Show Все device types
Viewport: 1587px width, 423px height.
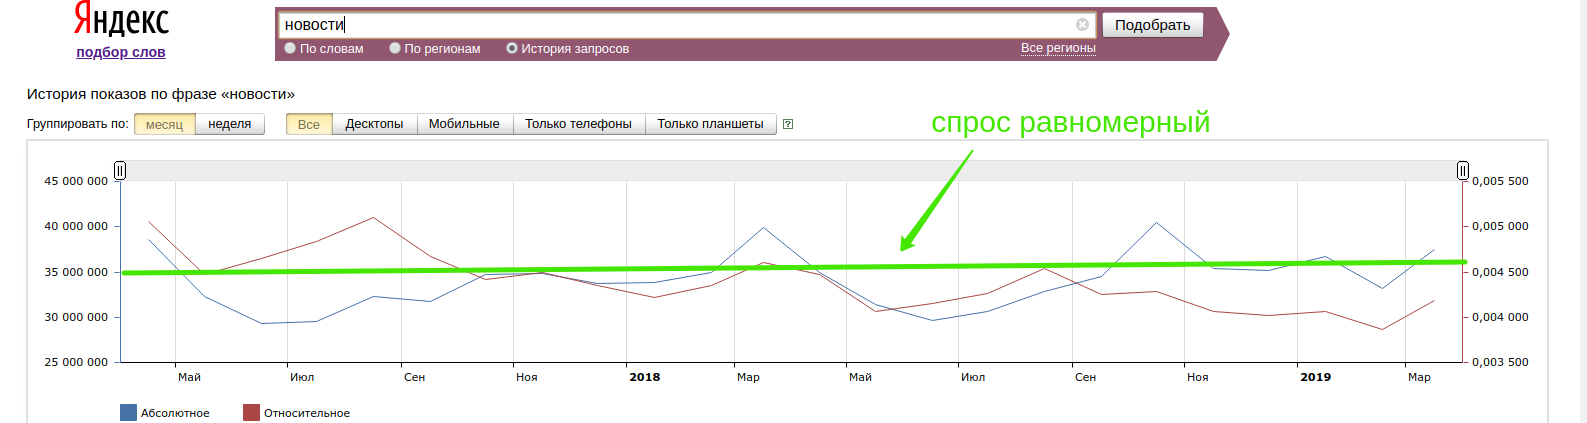(309, 124)
